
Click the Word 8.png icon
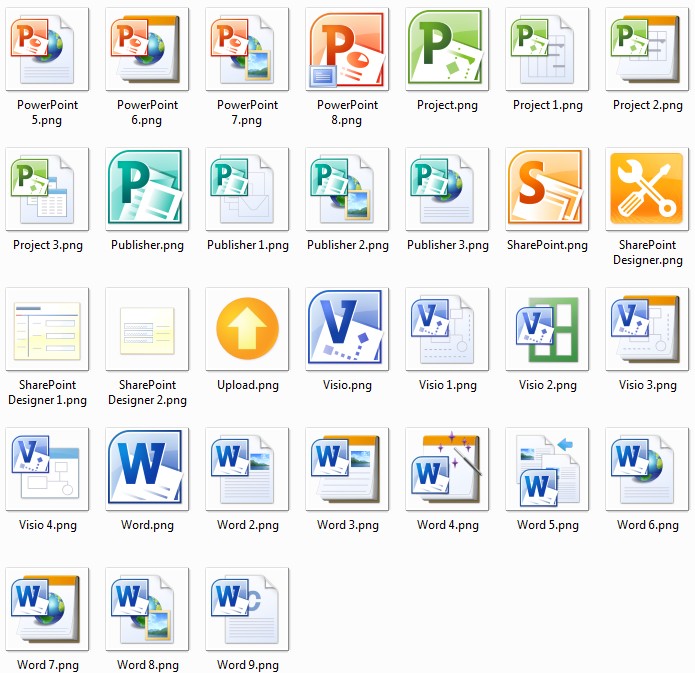(x=147, y=609)
